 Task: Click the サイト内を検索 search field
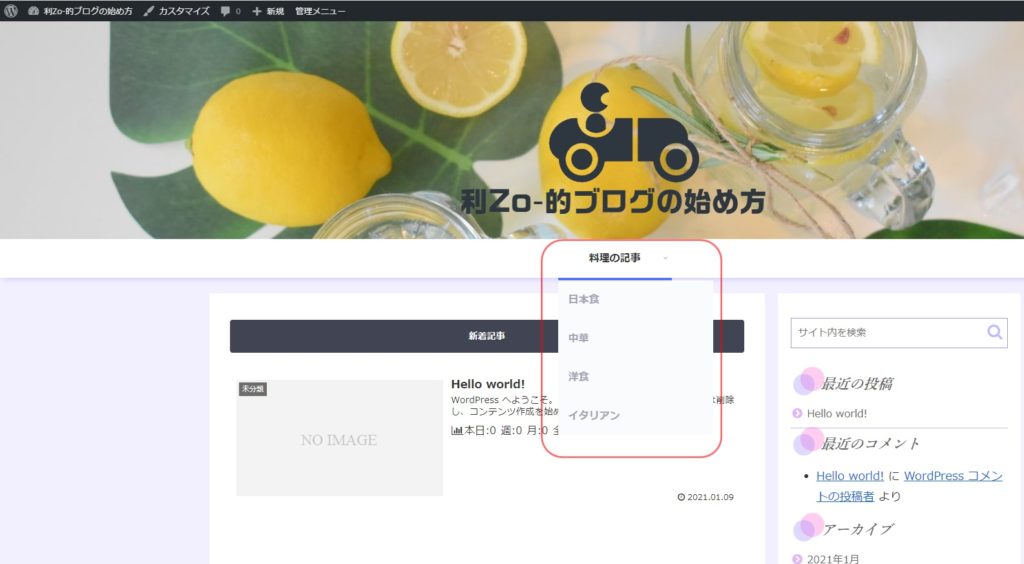[x=887, y=332]
